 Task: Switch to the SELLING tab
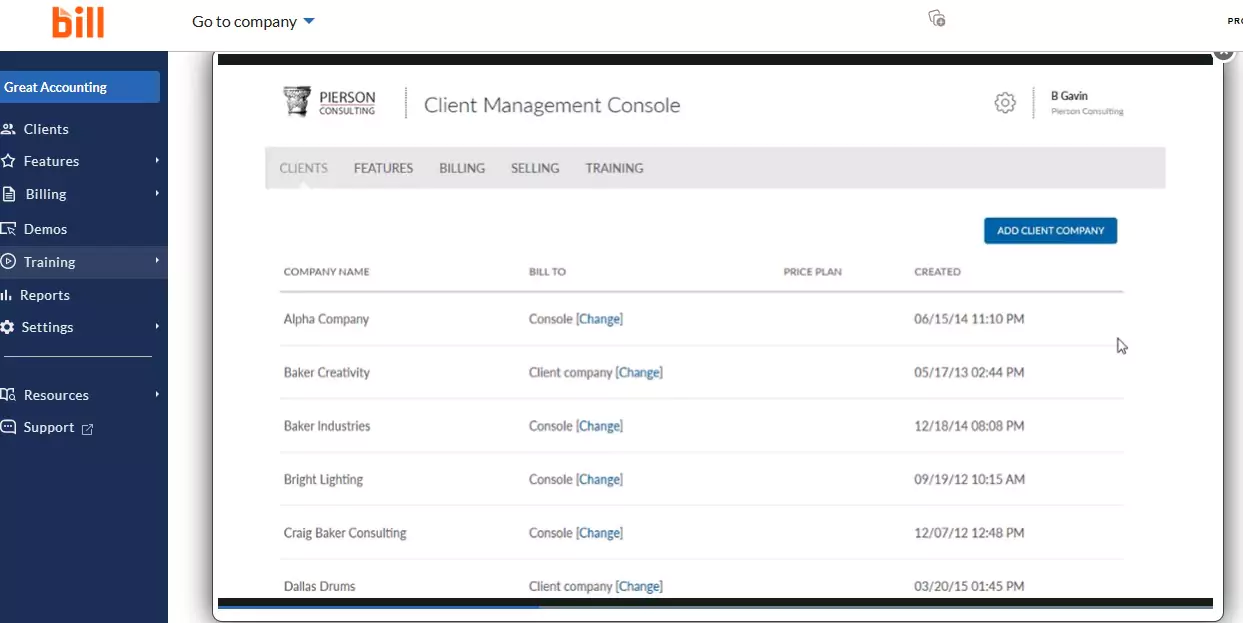pos(535,168)
